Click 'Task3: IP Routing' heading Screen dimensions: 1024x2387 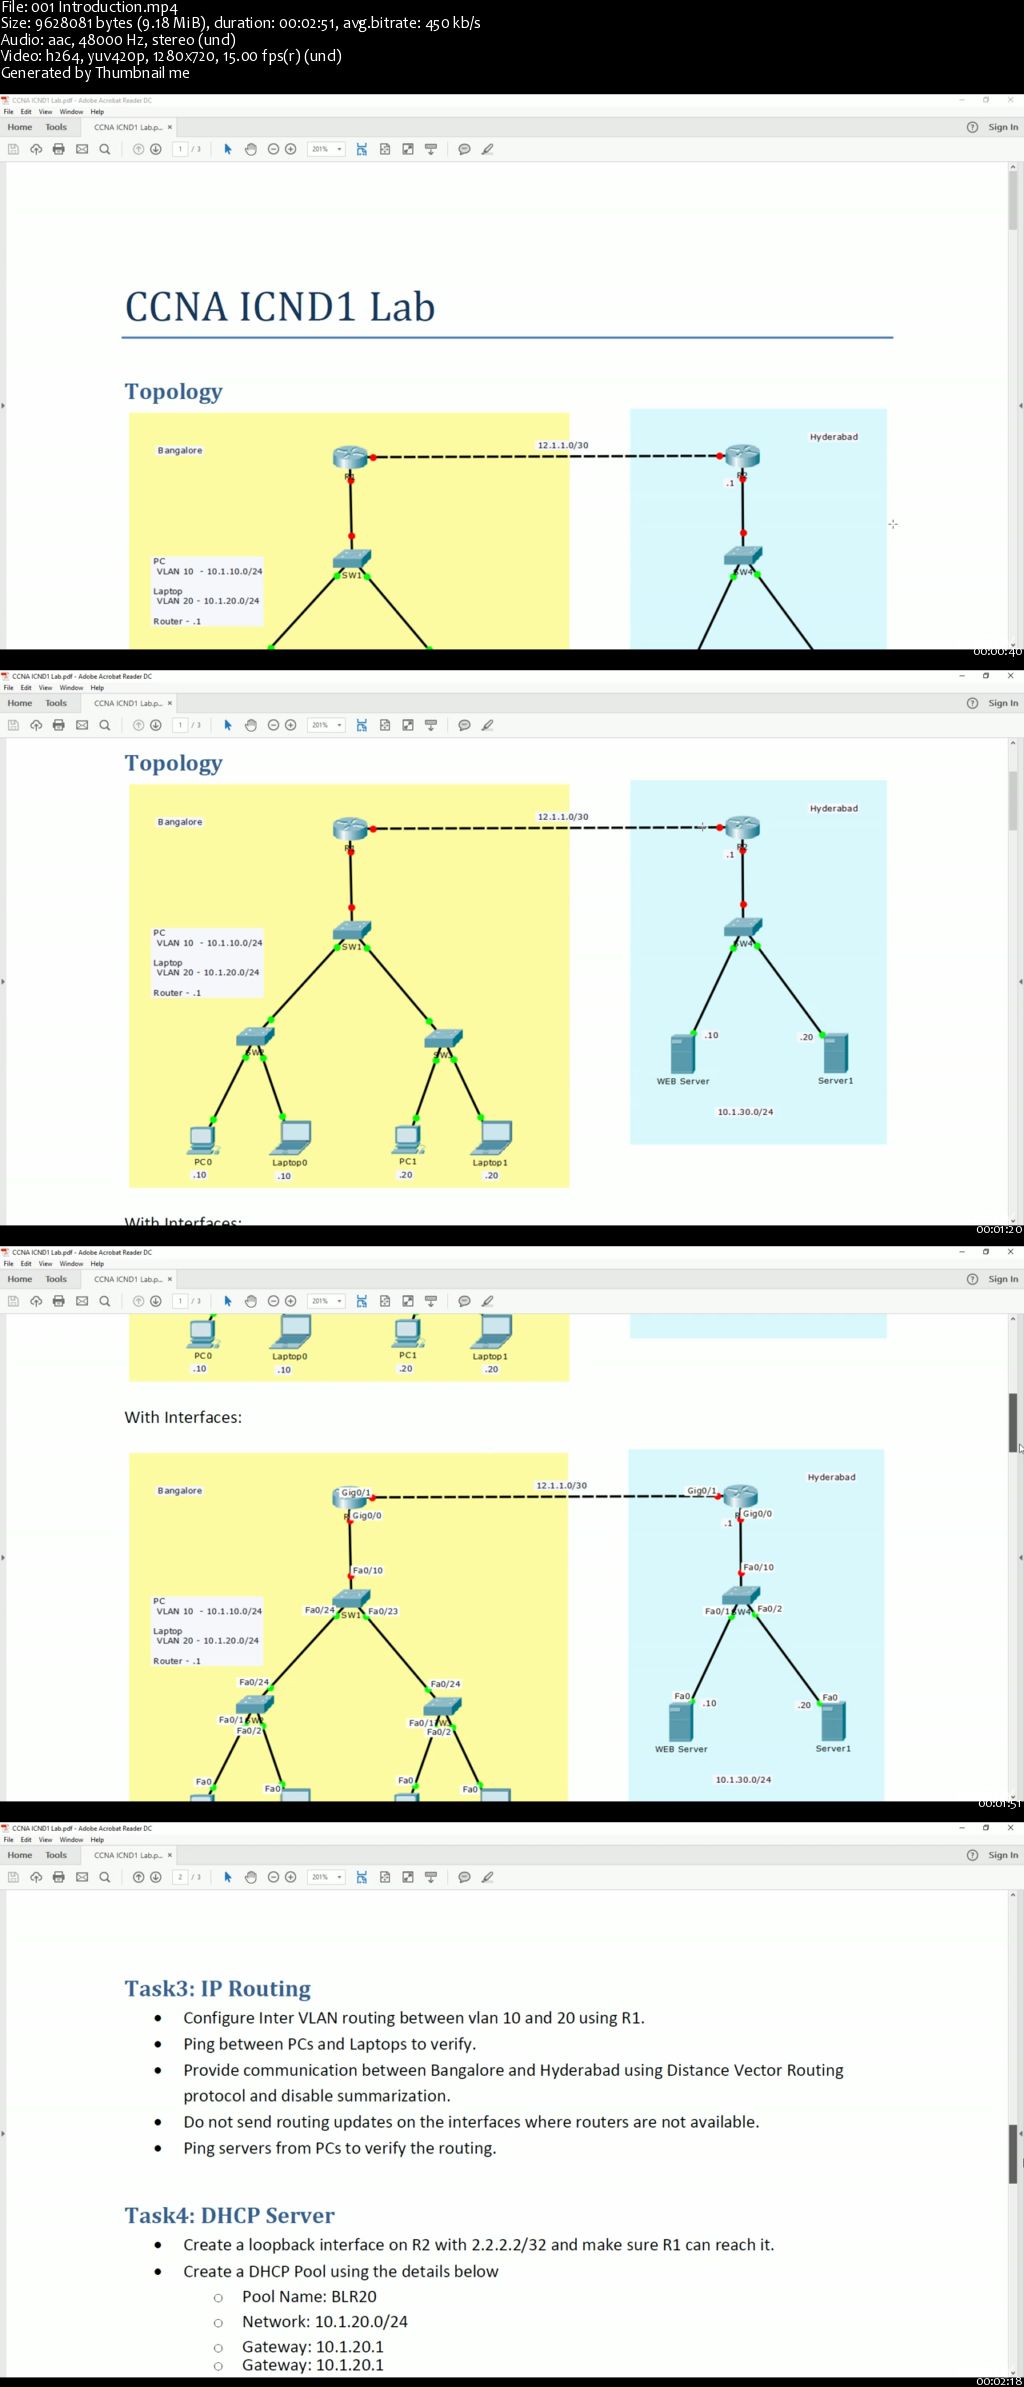click(218, 1988)
